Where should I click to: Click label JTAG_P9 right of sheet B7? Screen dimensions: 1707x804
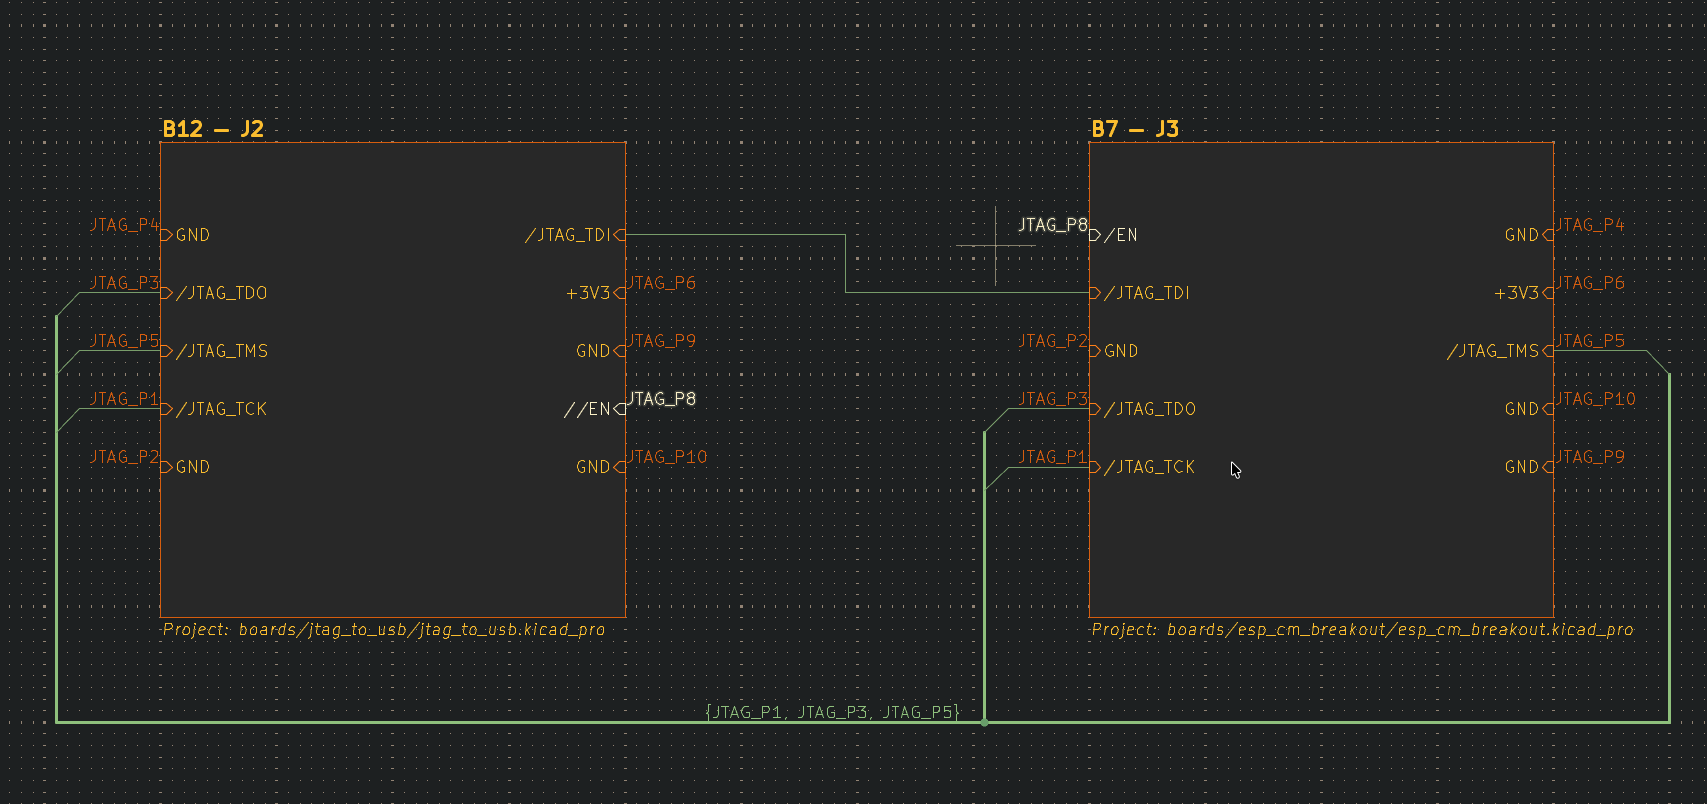[1590, 457]
